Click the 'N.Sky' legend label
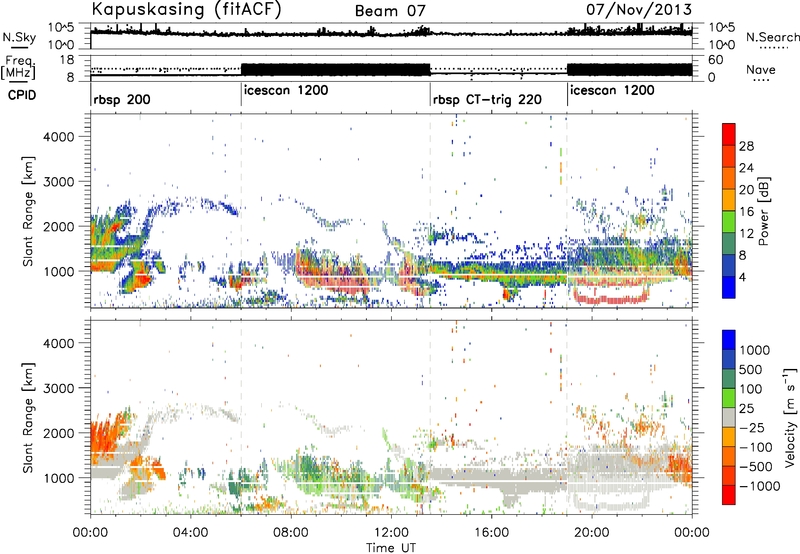This screenshot has width=800, height=554. 19,38
